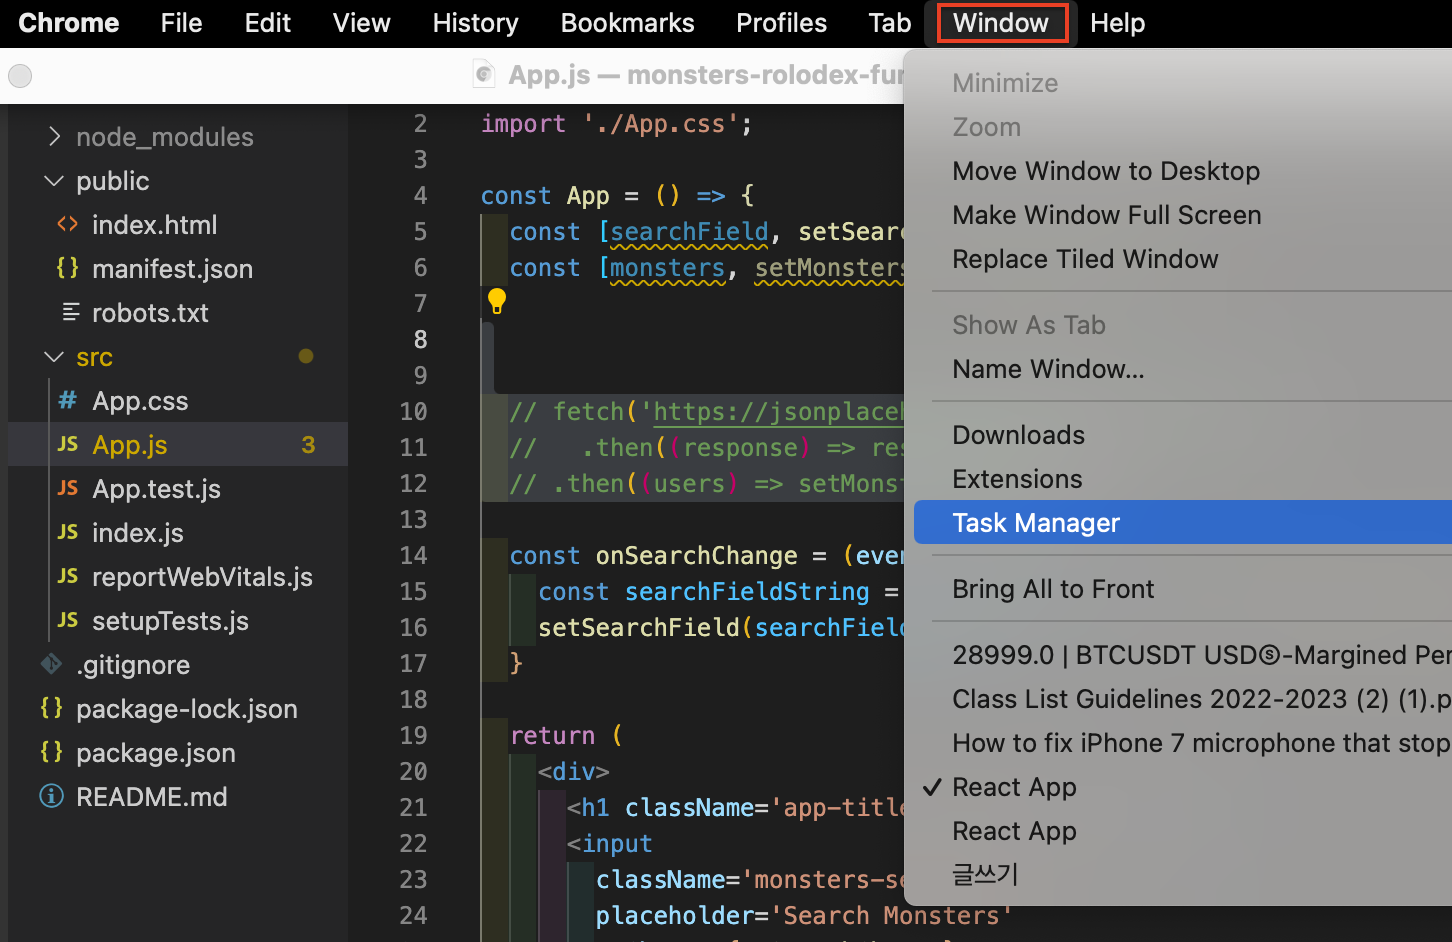Open package.json file
1452x942 pixels.
pos(156,753)
